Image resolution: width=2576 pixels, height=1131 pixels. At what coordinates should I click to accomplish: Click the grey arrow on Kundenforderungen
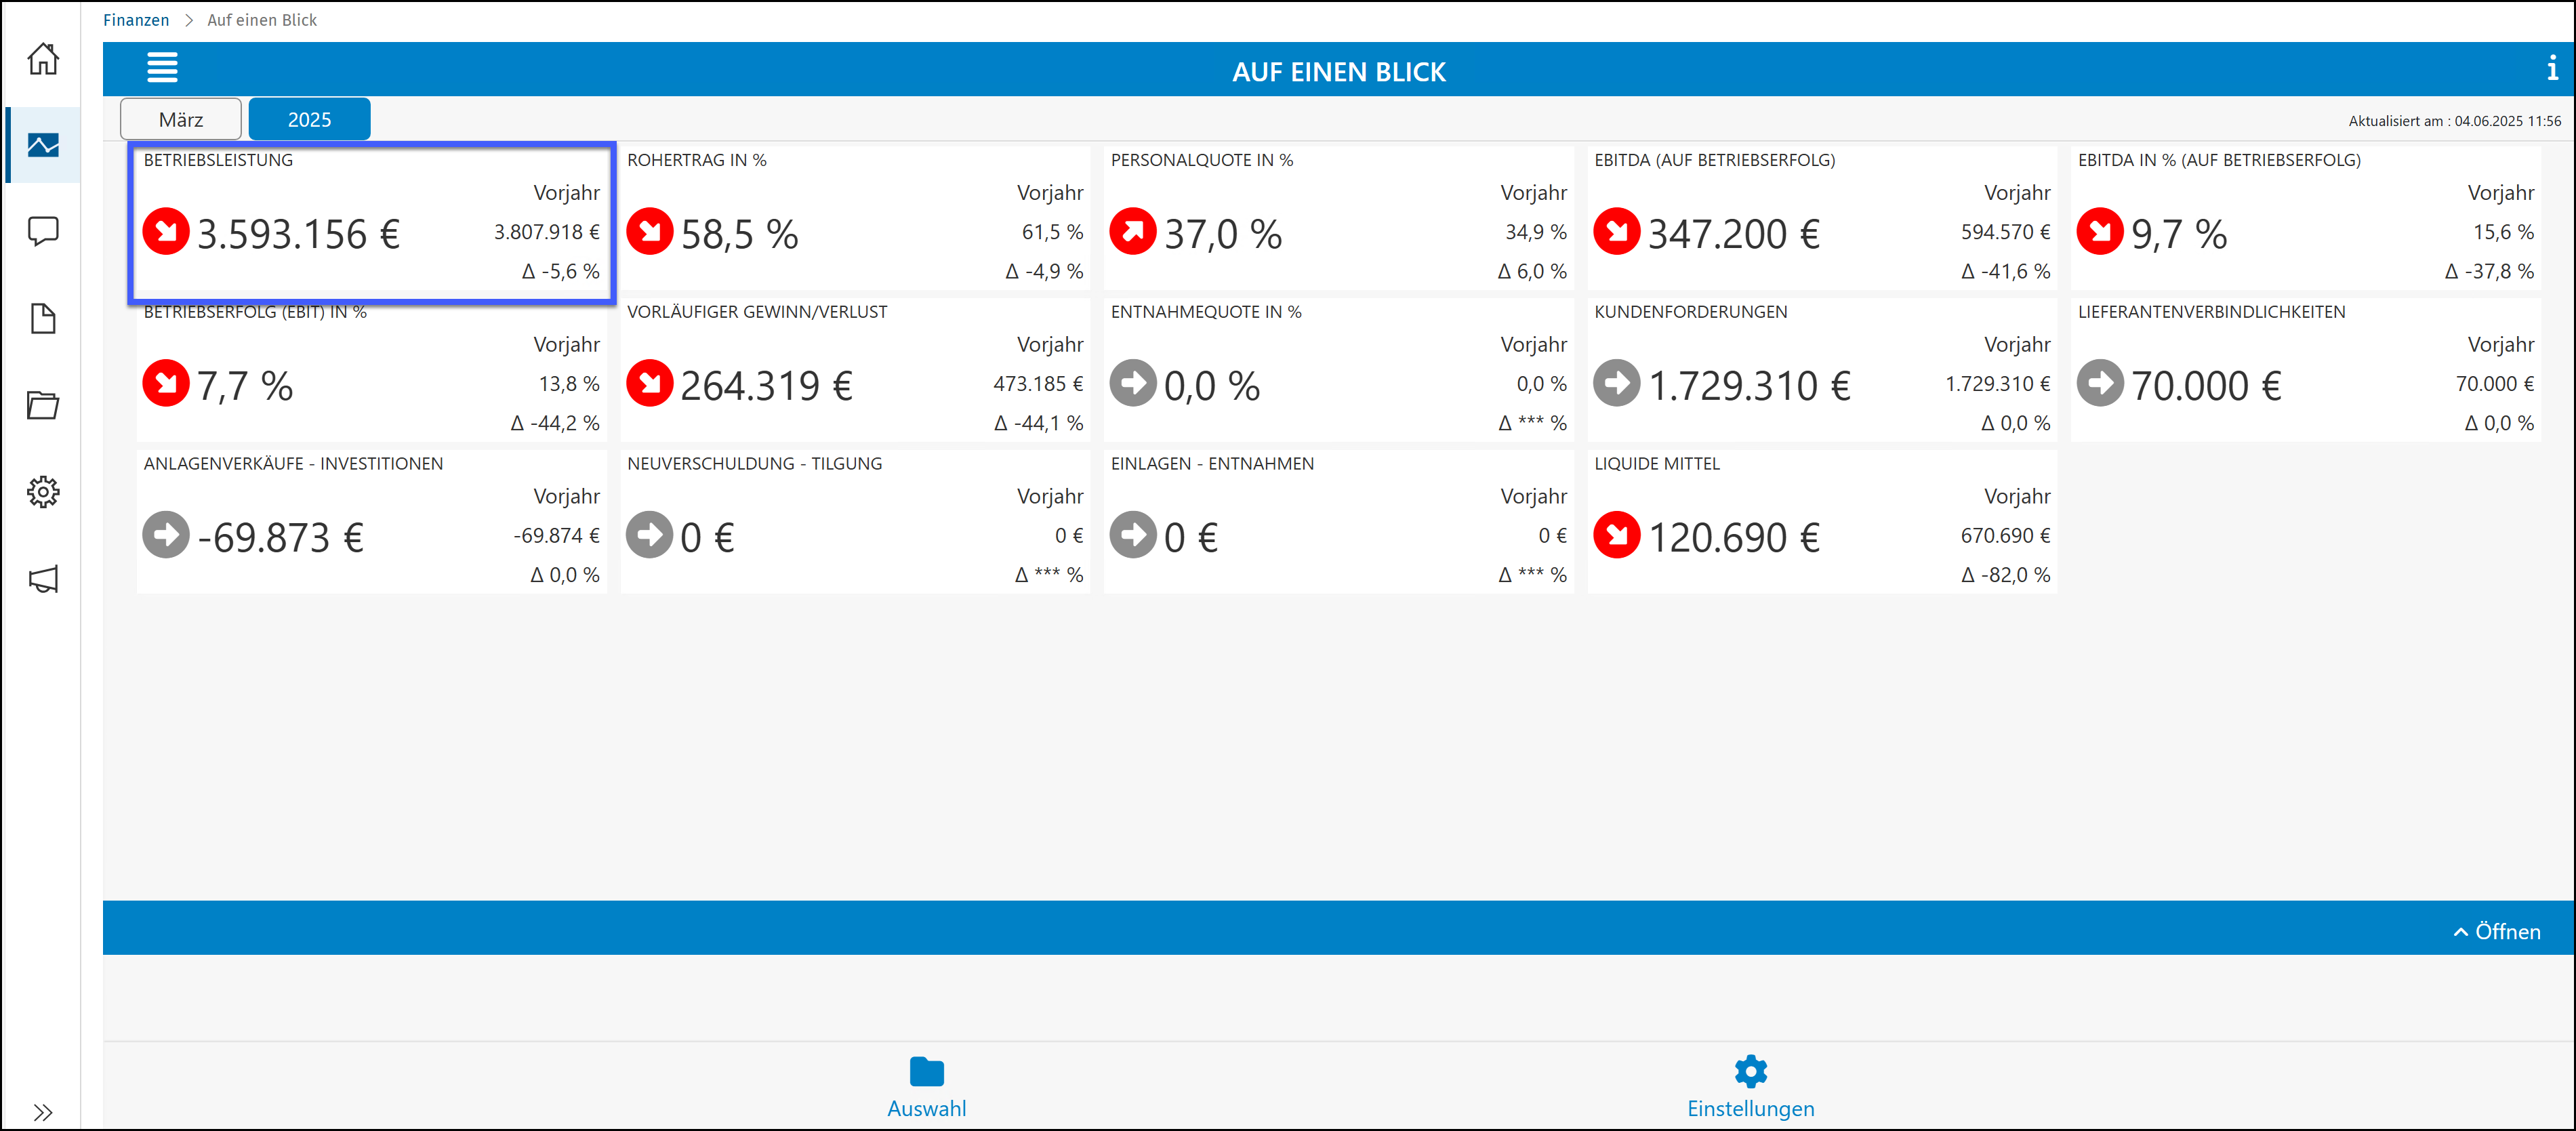pos(1617,384)
